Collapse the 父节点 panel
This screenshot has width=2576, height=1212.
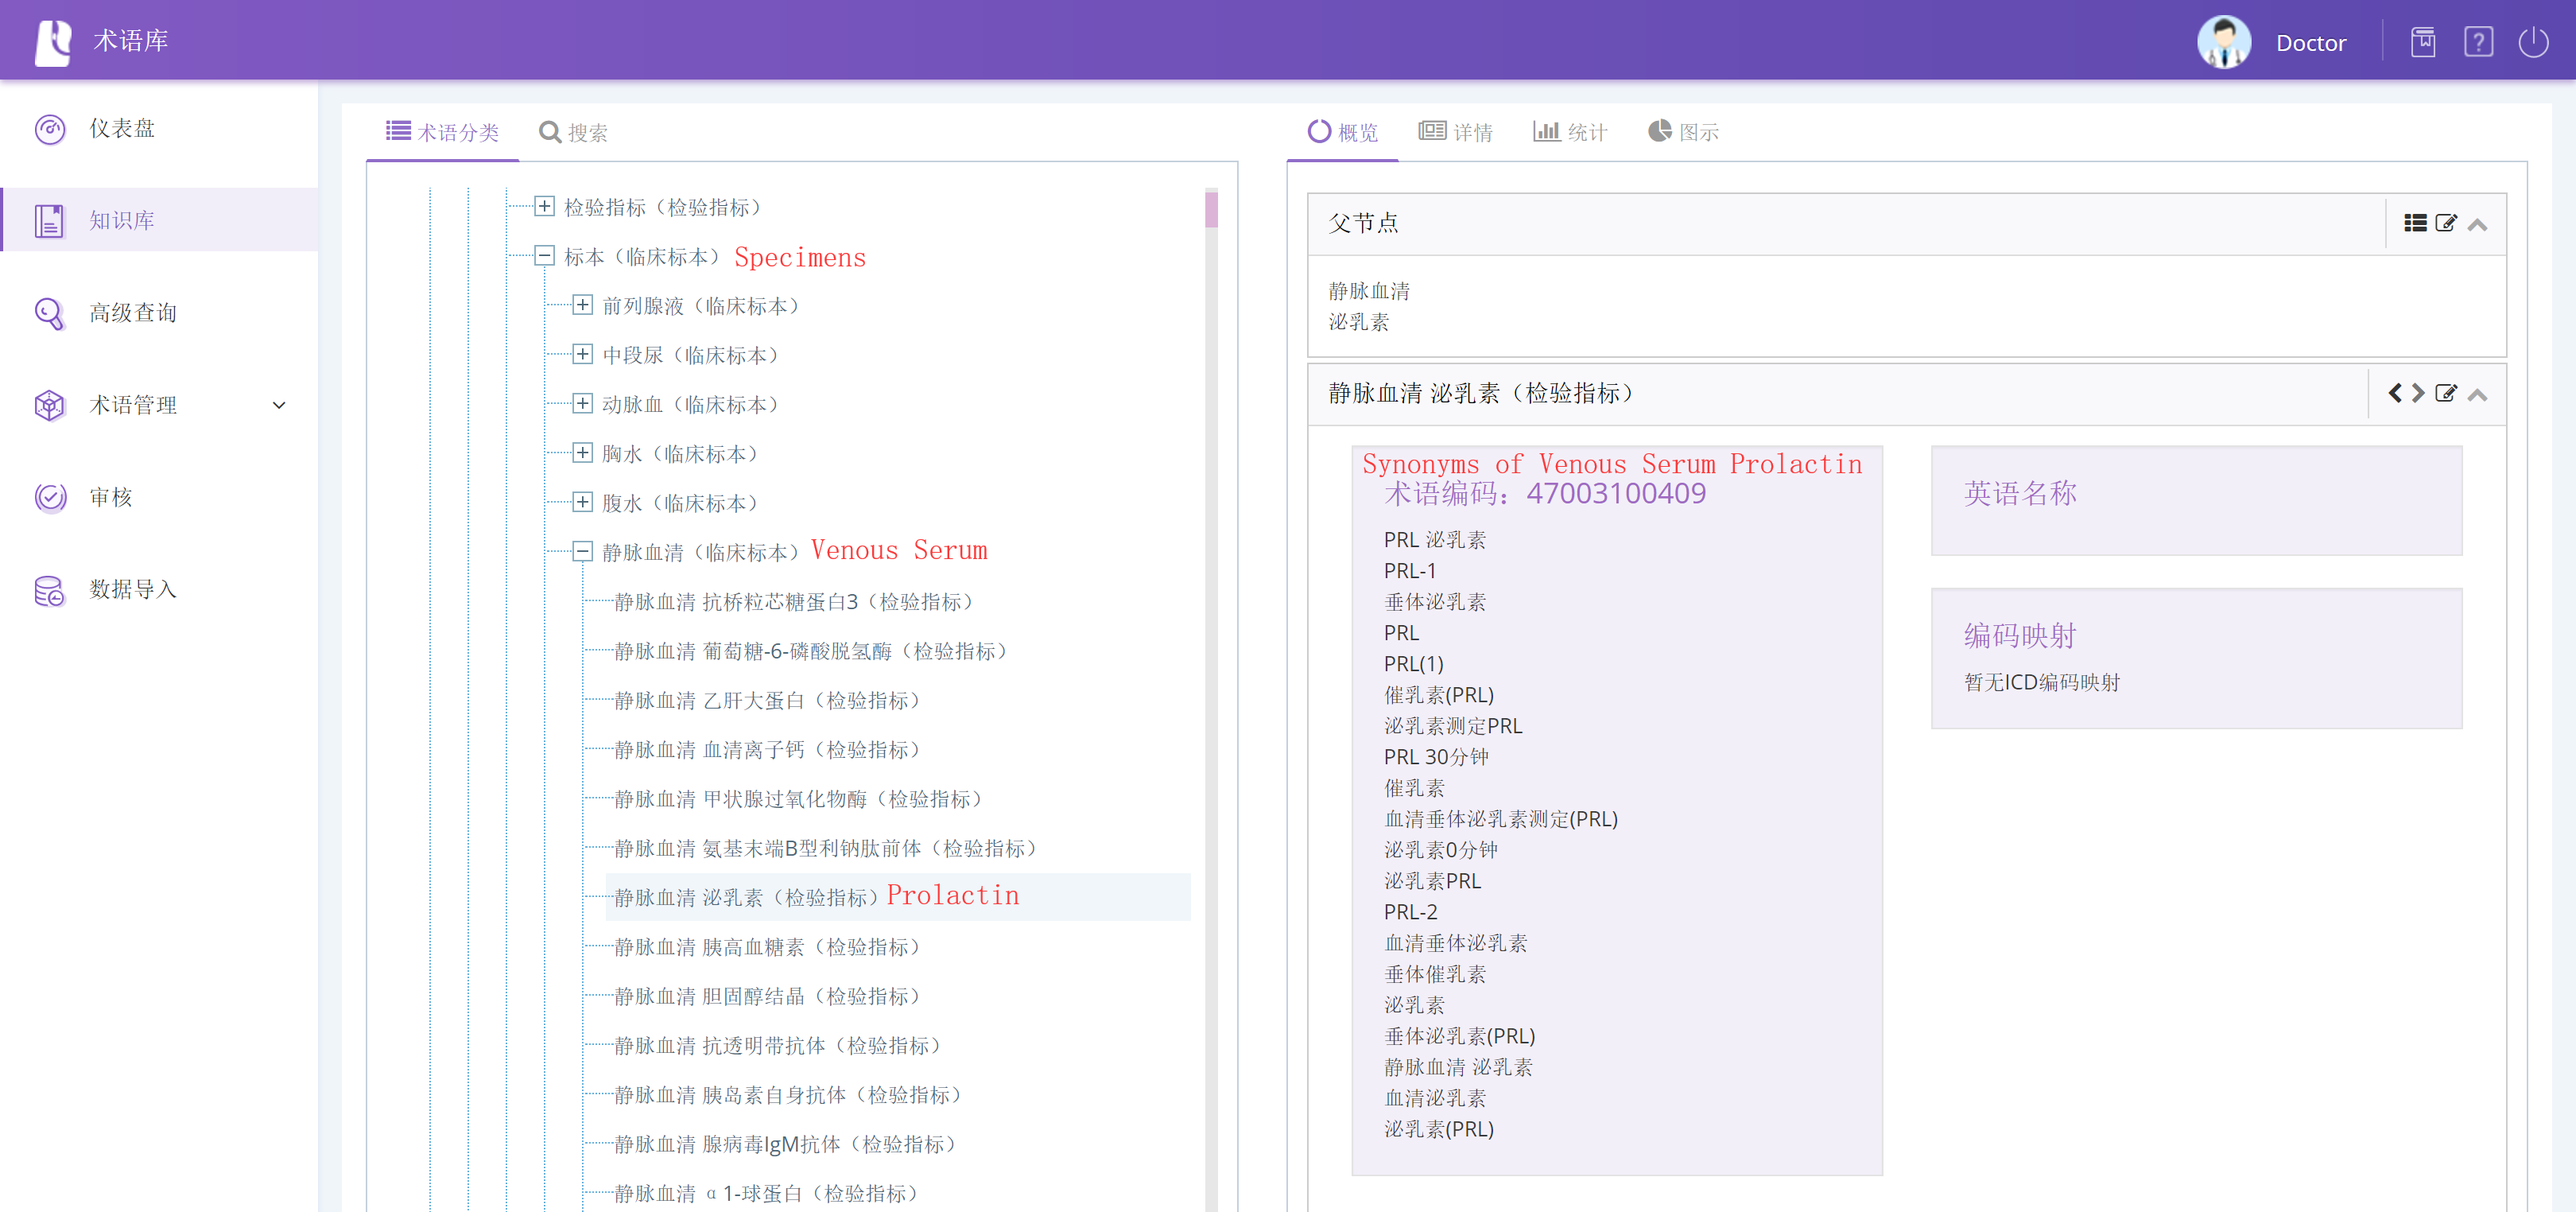click(2478, 224)
